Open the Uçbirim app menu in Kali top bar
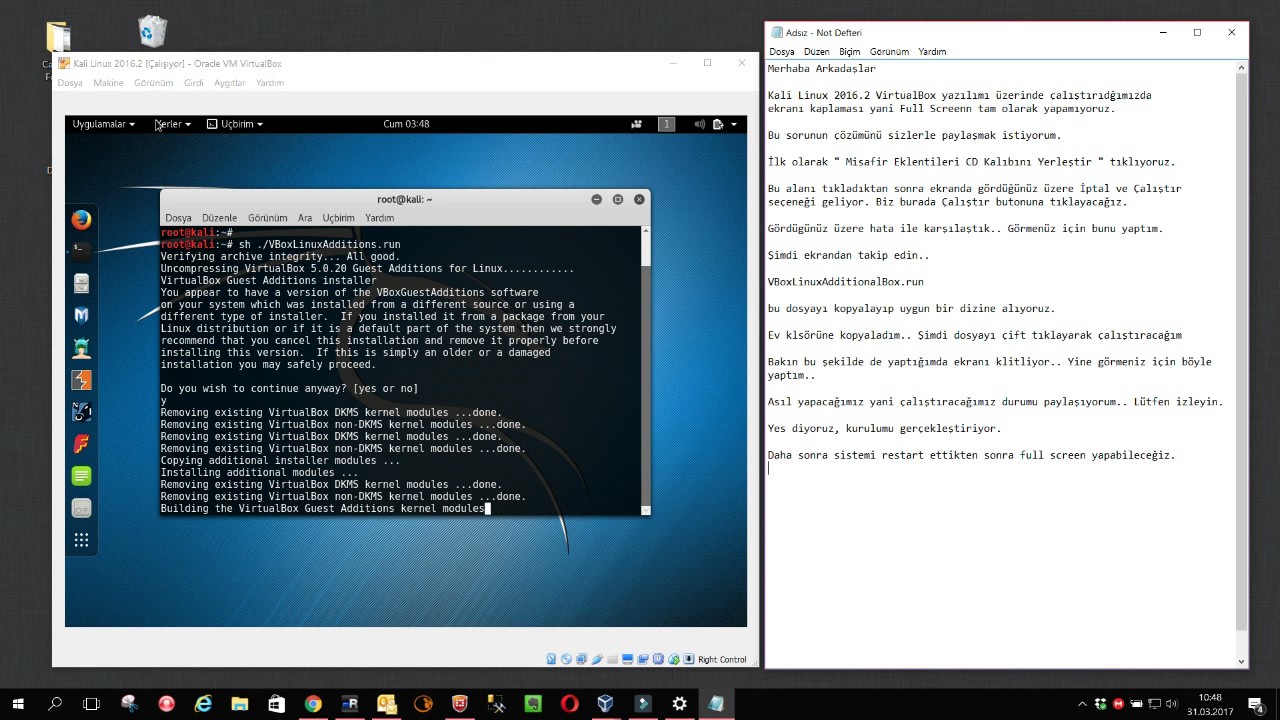 tap(234, 124)
